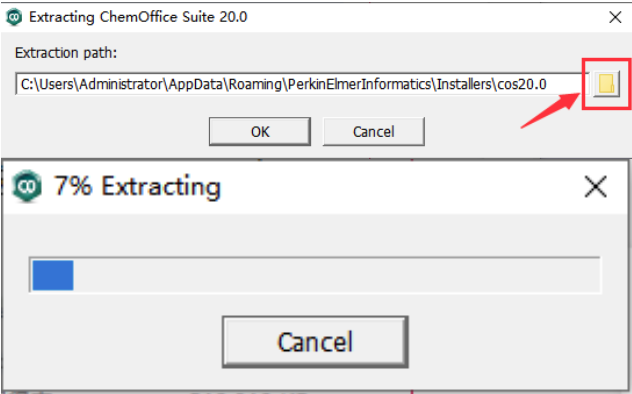Cancel extraction using large Cancel below progress bar

coord(315,342)
